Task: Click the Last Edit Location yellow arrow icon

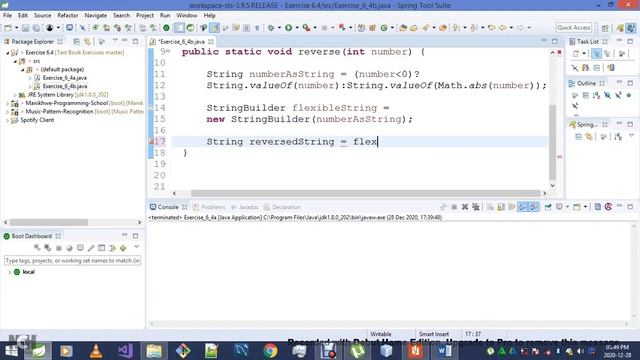Action: [x=492, y=28]
